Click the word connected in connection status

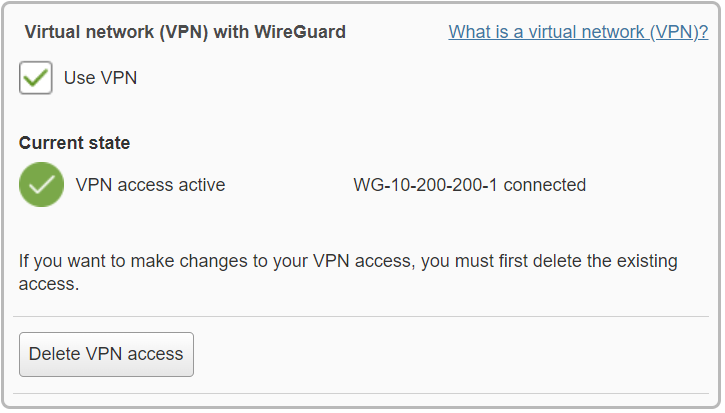(x=545, y=185)
